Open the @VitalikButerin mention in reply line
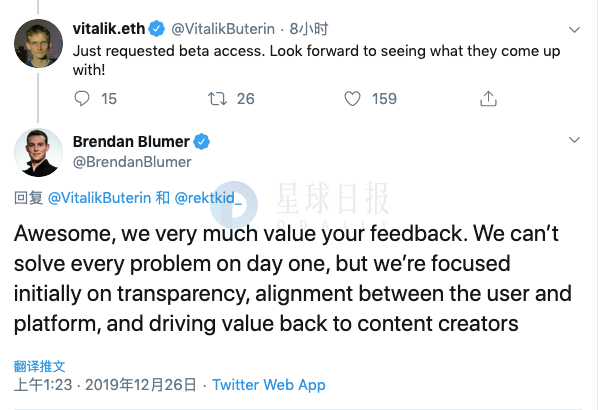 point(99,198)
